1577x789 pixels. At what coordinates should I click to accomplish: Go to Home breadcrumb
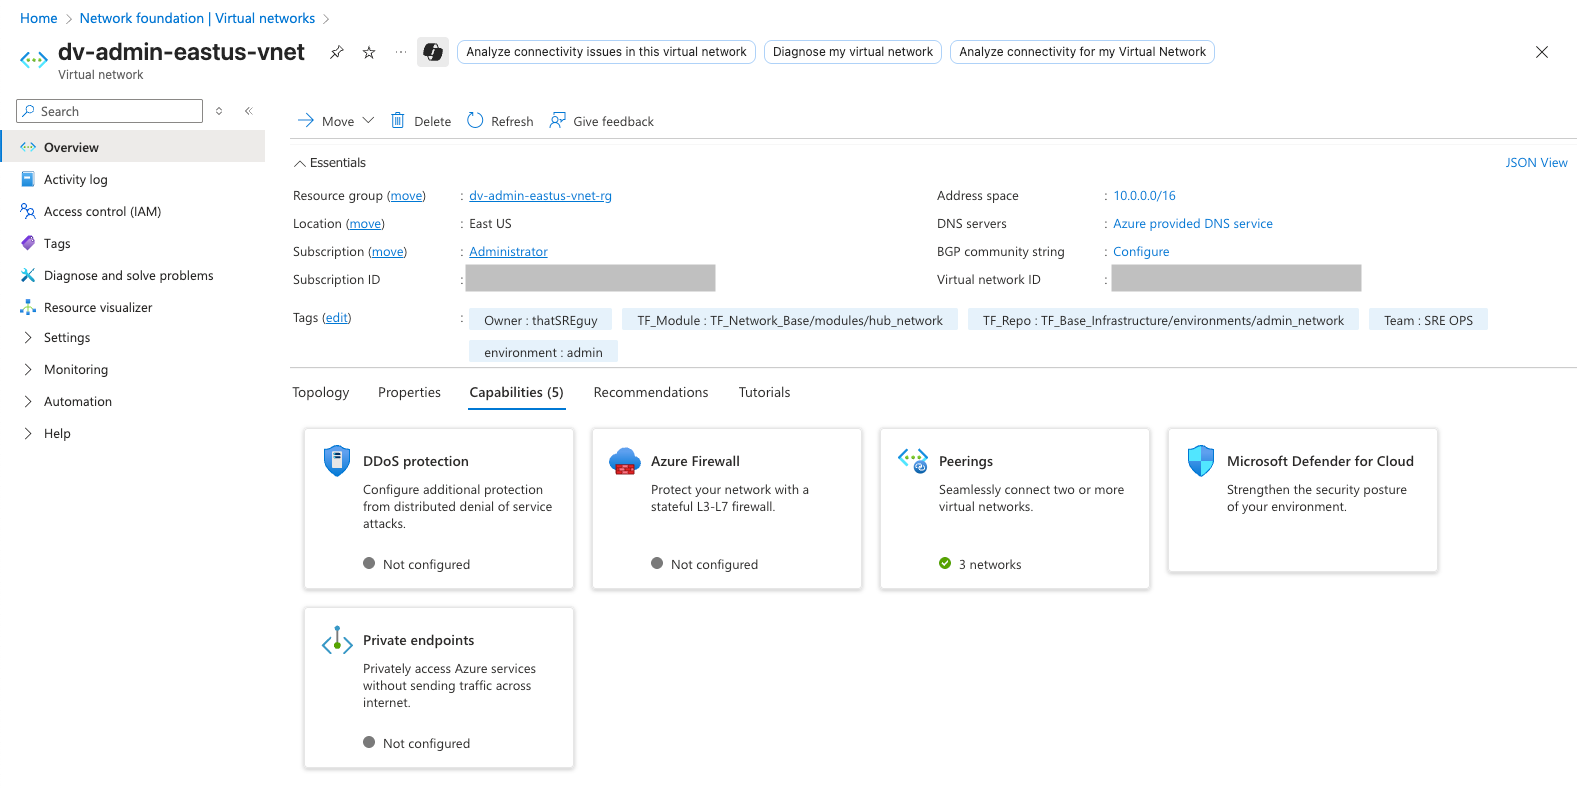pyautogui.click(x=39, y=18)
